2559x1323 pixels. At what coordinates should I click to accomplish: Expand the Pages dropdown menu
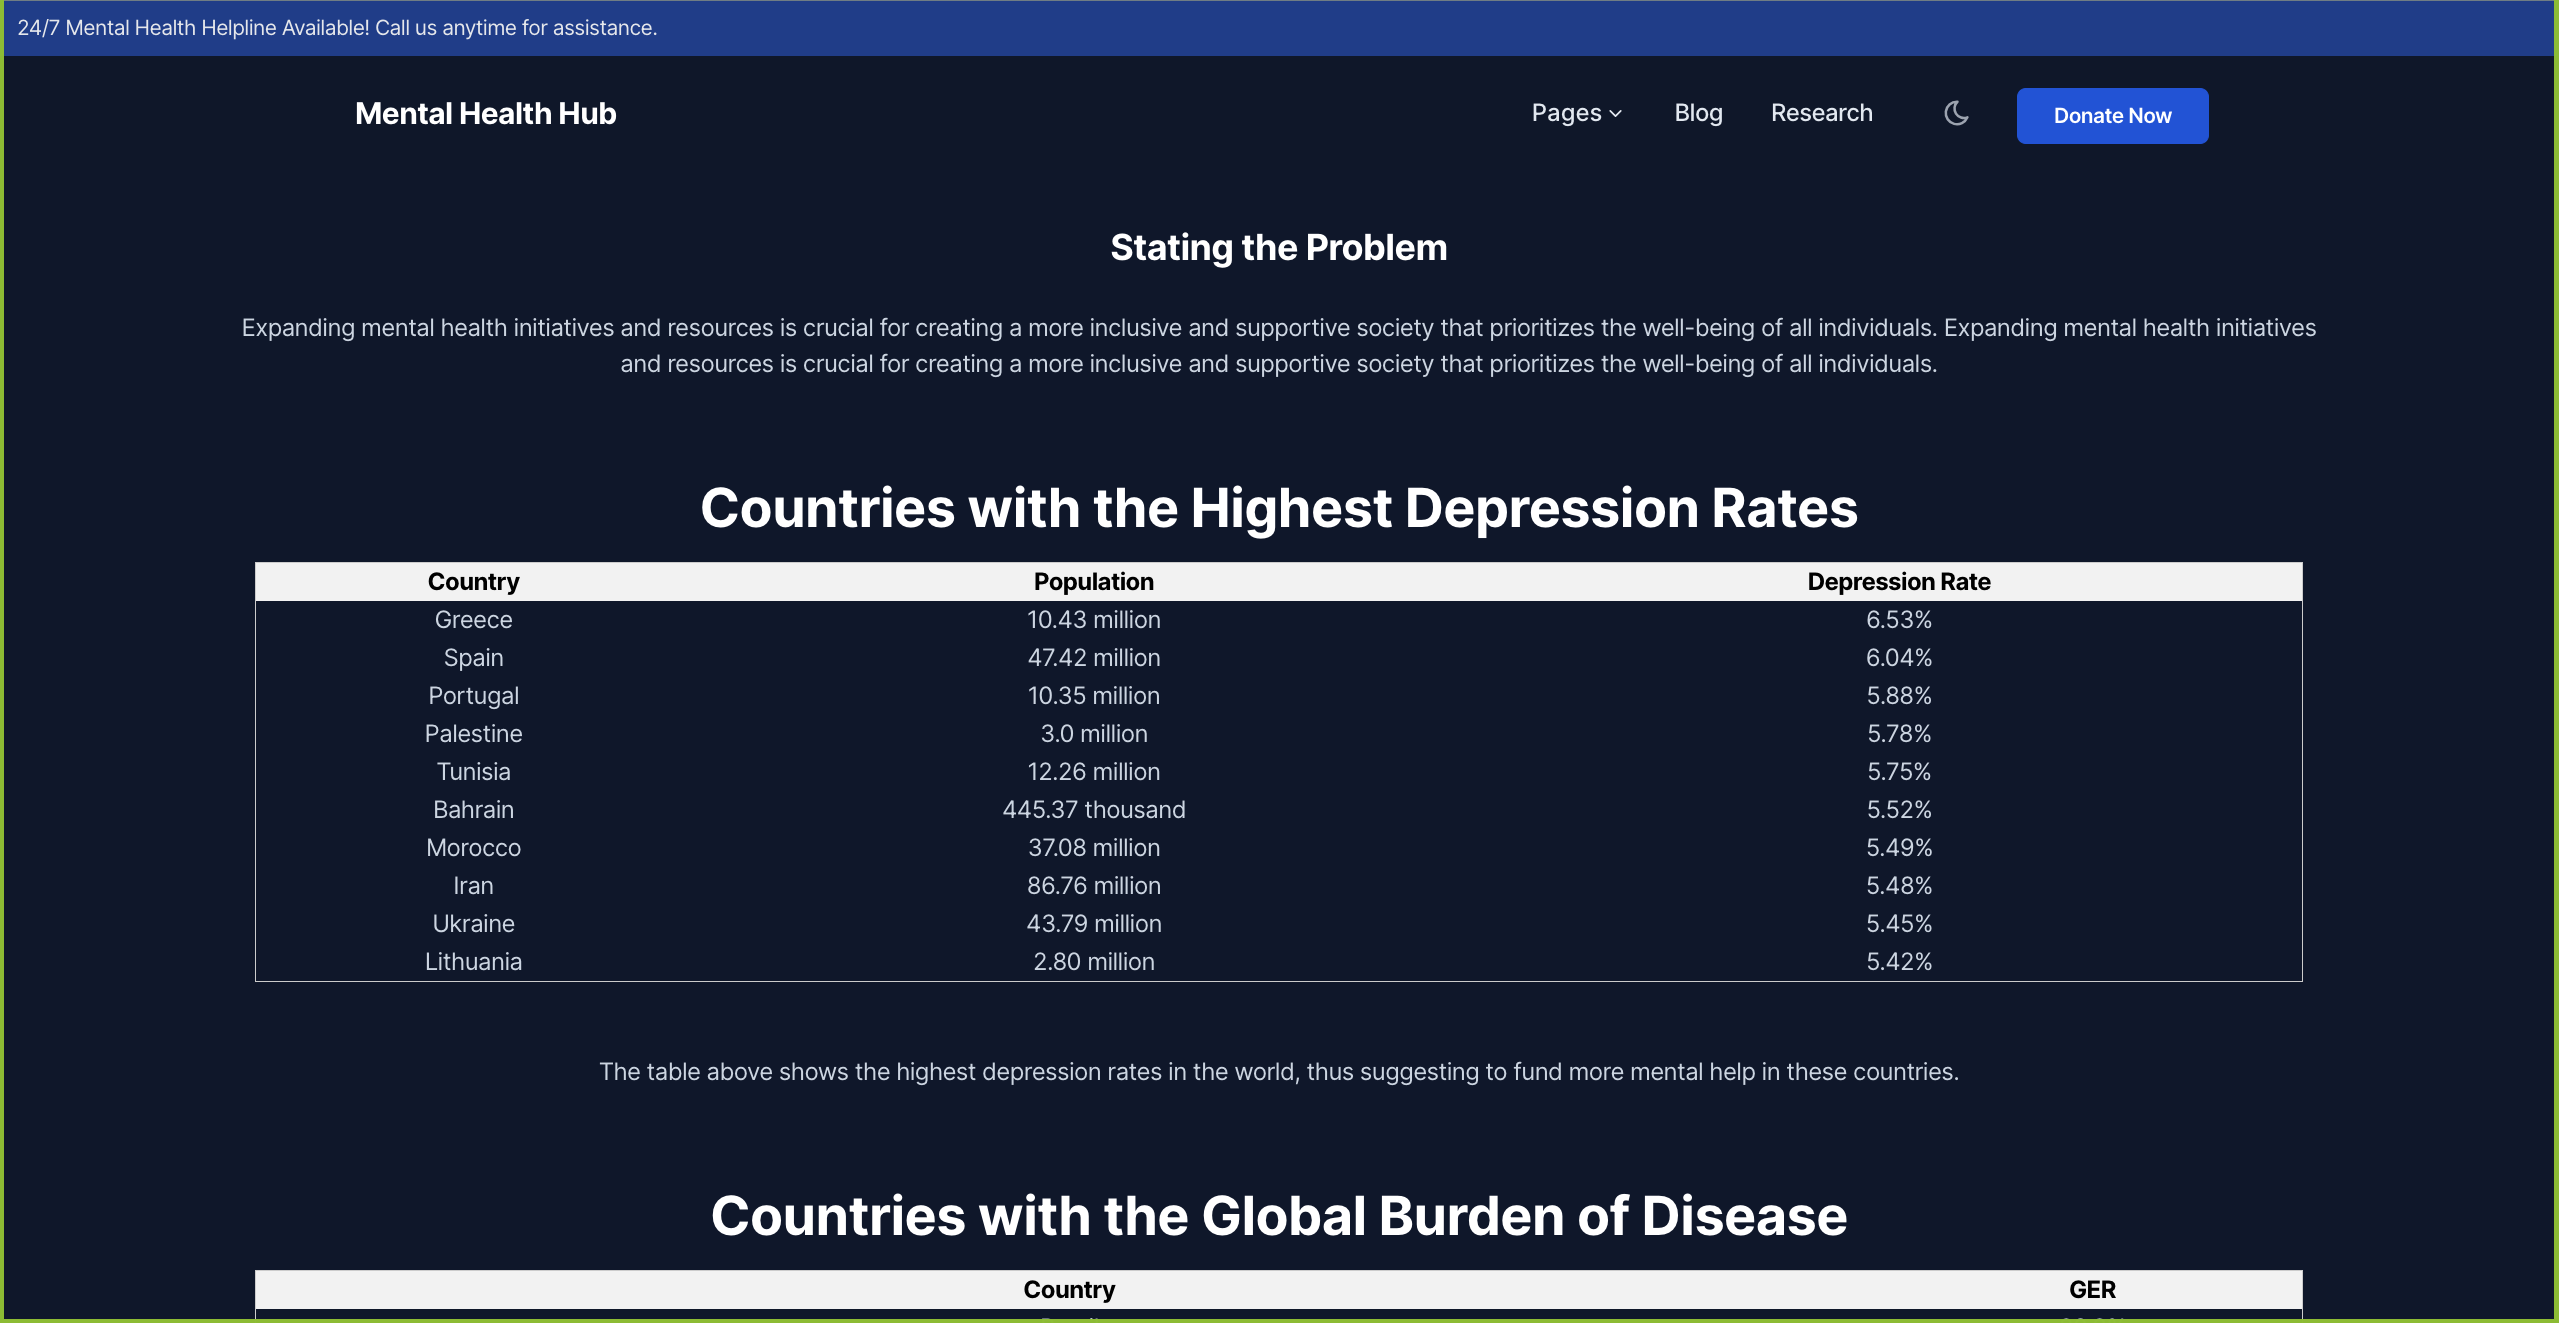(x=1575, y=114)
